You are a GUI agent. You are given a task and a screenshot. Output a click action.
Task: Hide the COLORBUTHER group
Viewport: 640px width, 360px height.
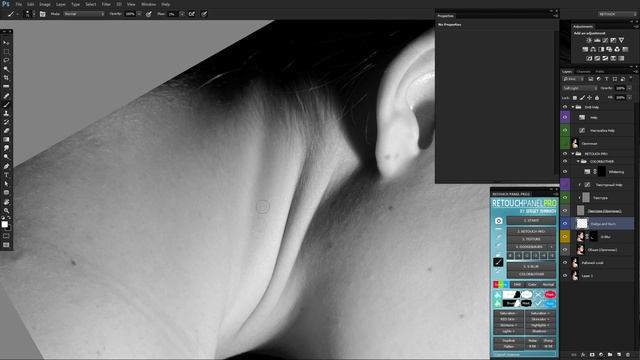pos(565,162)
